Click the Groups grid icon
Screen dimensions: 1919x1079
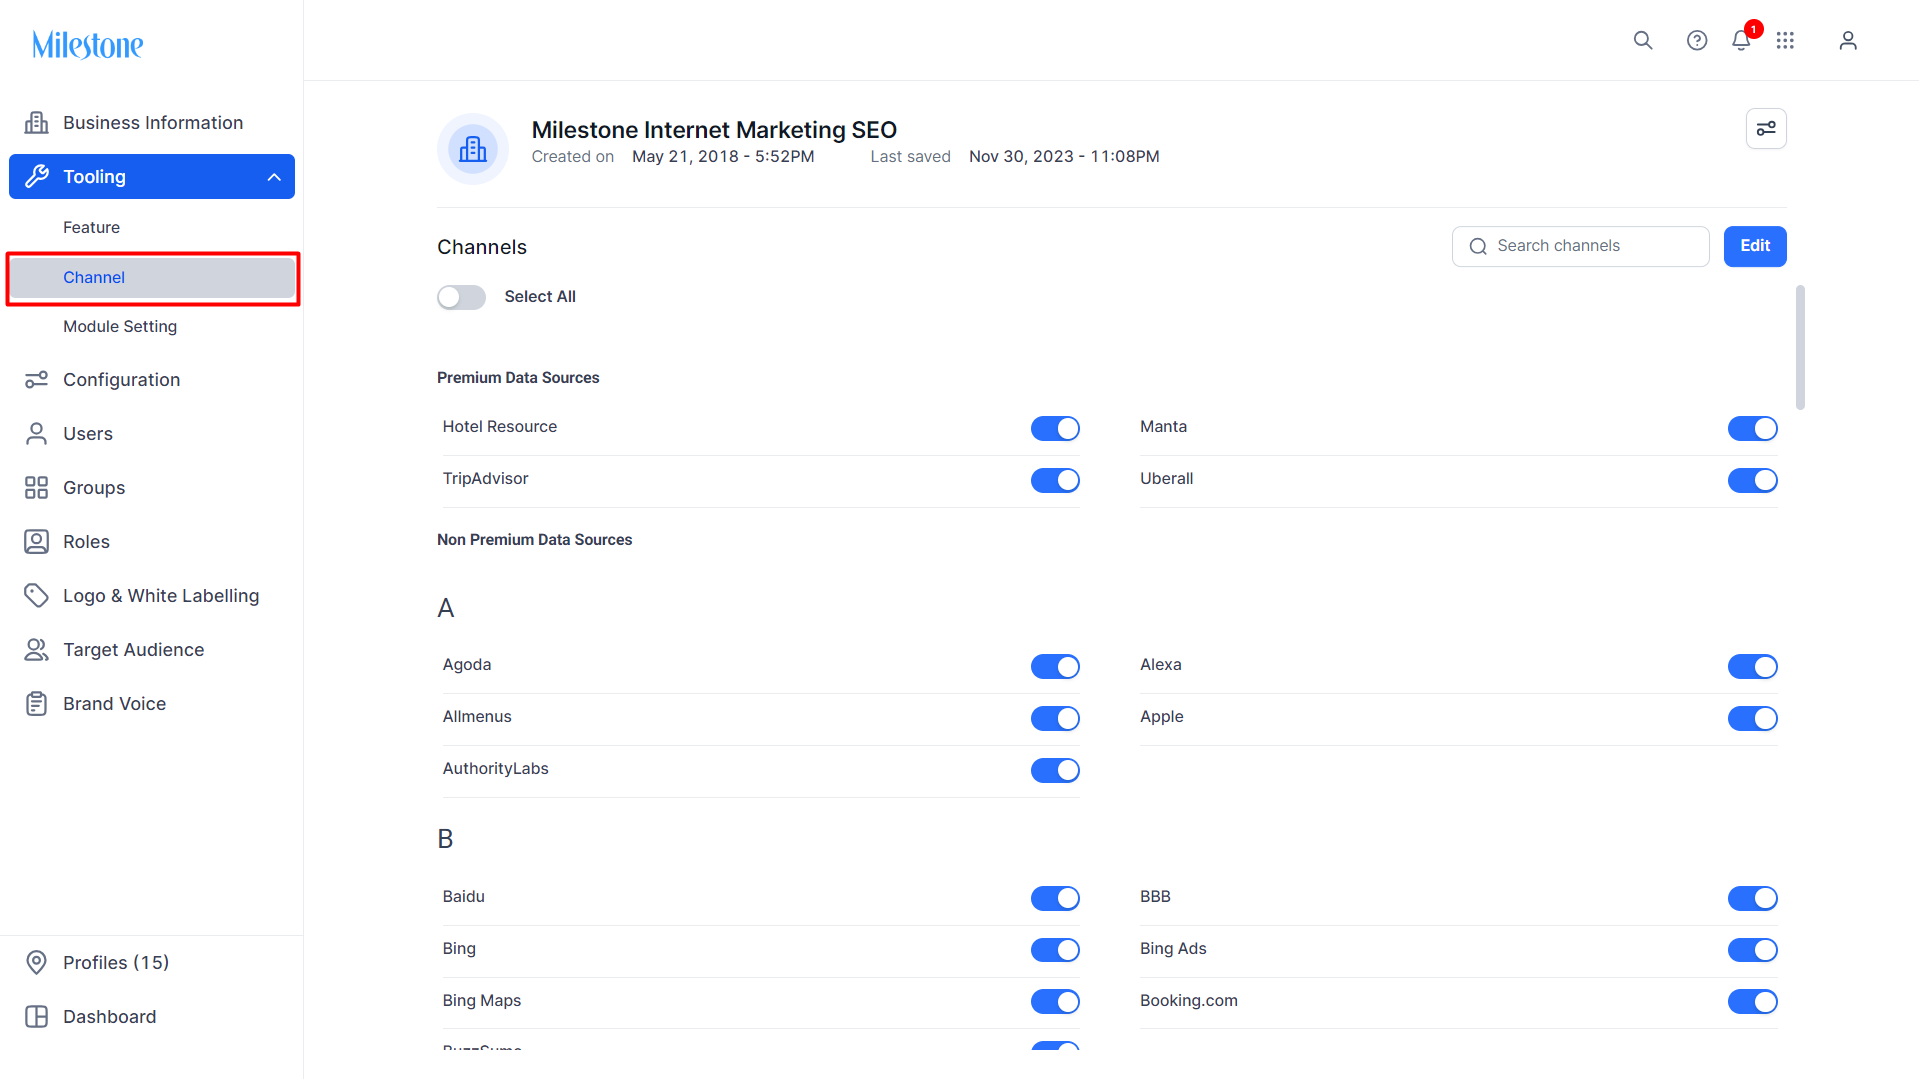coord(36,487)
